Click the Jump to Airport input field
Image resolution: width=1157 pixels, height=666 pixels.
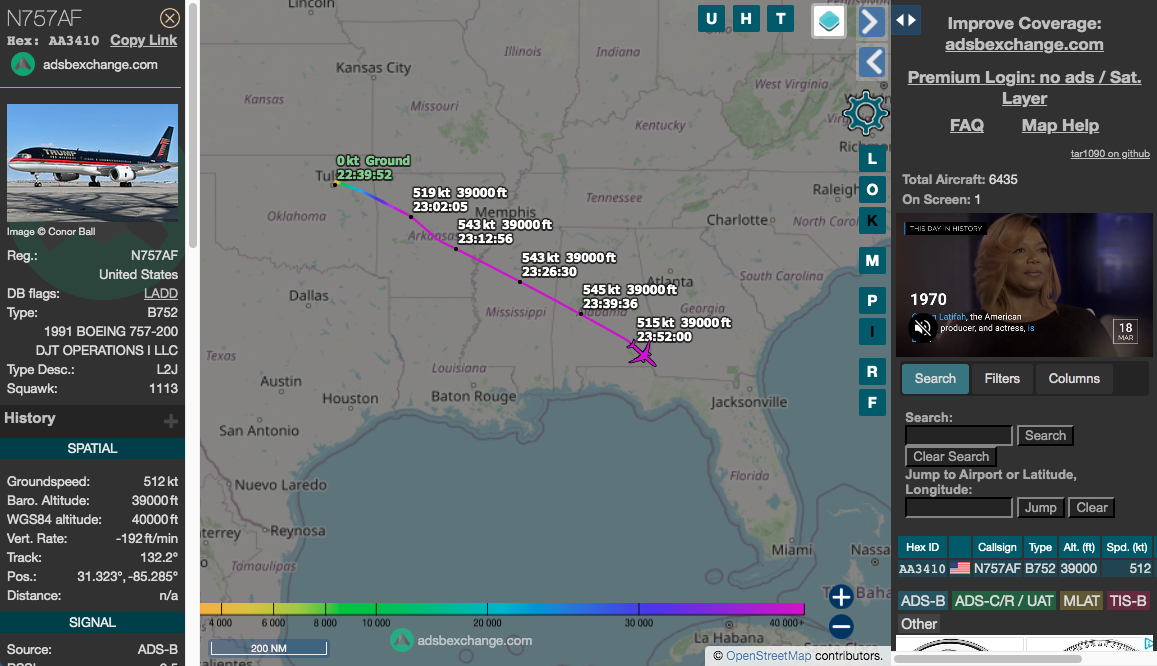click(x=959, y=507)
